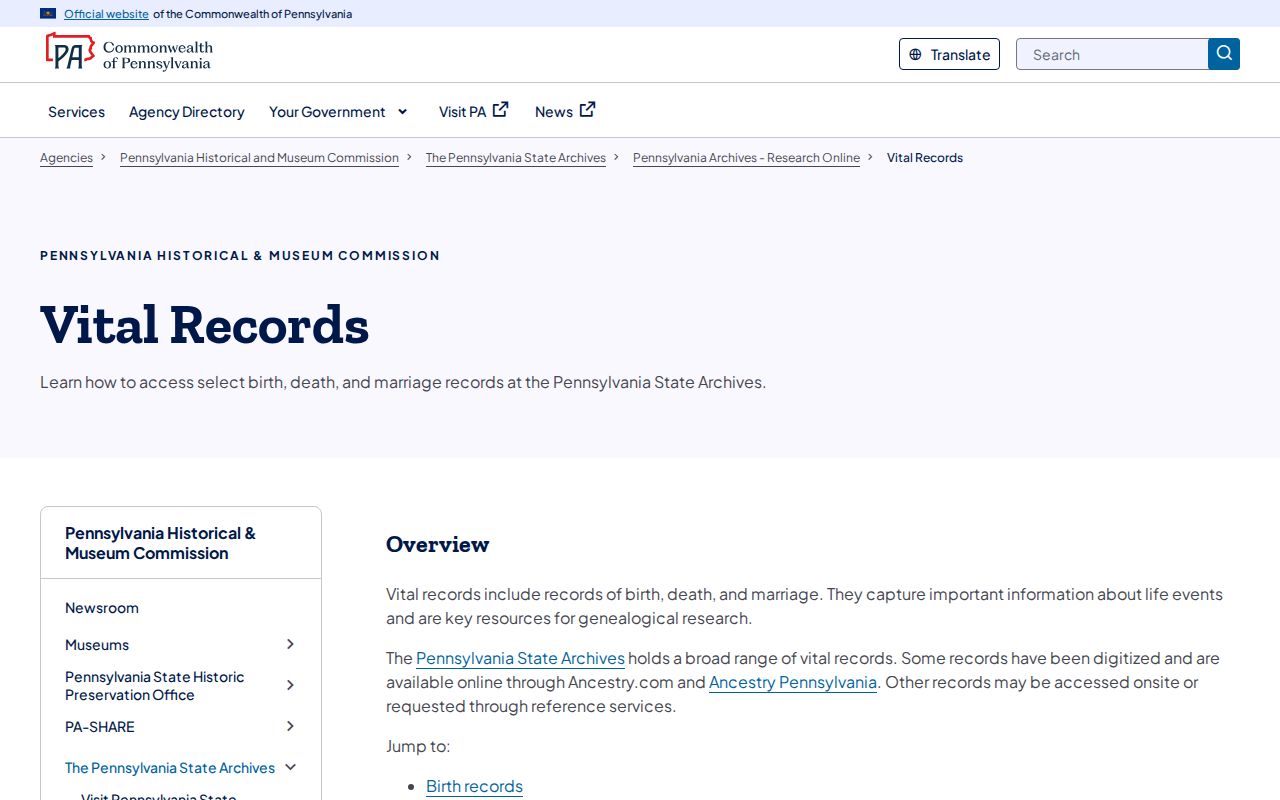The width and height of the screenshot is (1280, 800).
Task: Click the Translate button
Action: pyautogui.click(x=949, y=54)
